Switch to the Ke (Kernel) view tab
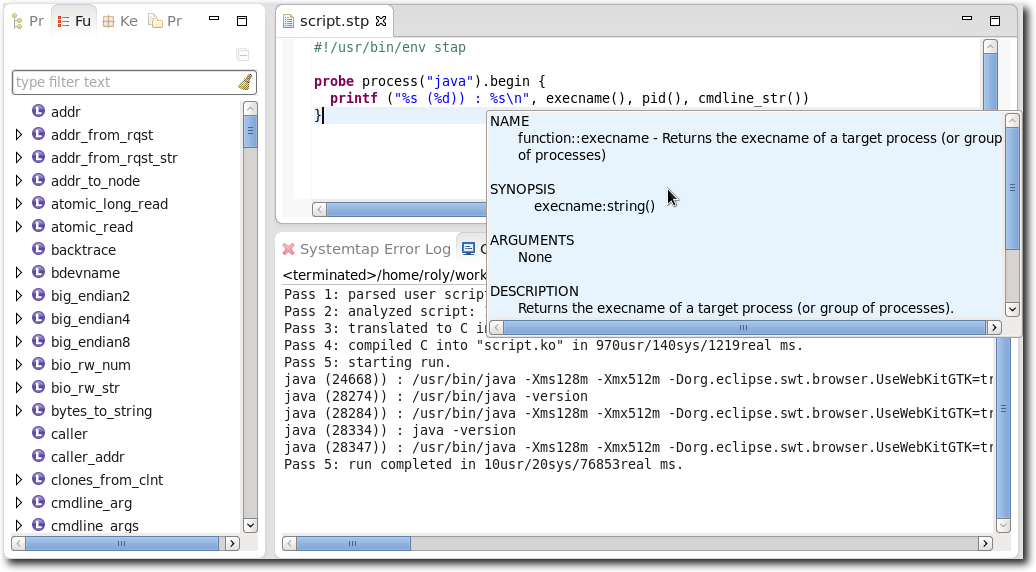Screen dimensions: 1036x572 pyautogui.click(x=119, y=21)
